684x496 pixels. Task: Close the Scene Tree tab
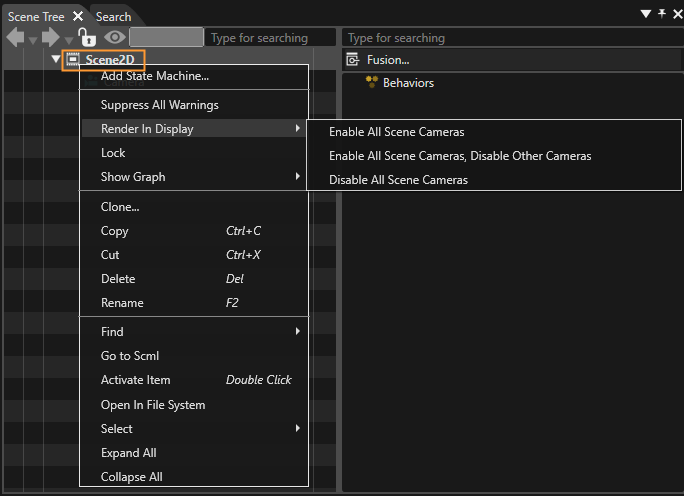pyautogui.click(x=78, y=17)
